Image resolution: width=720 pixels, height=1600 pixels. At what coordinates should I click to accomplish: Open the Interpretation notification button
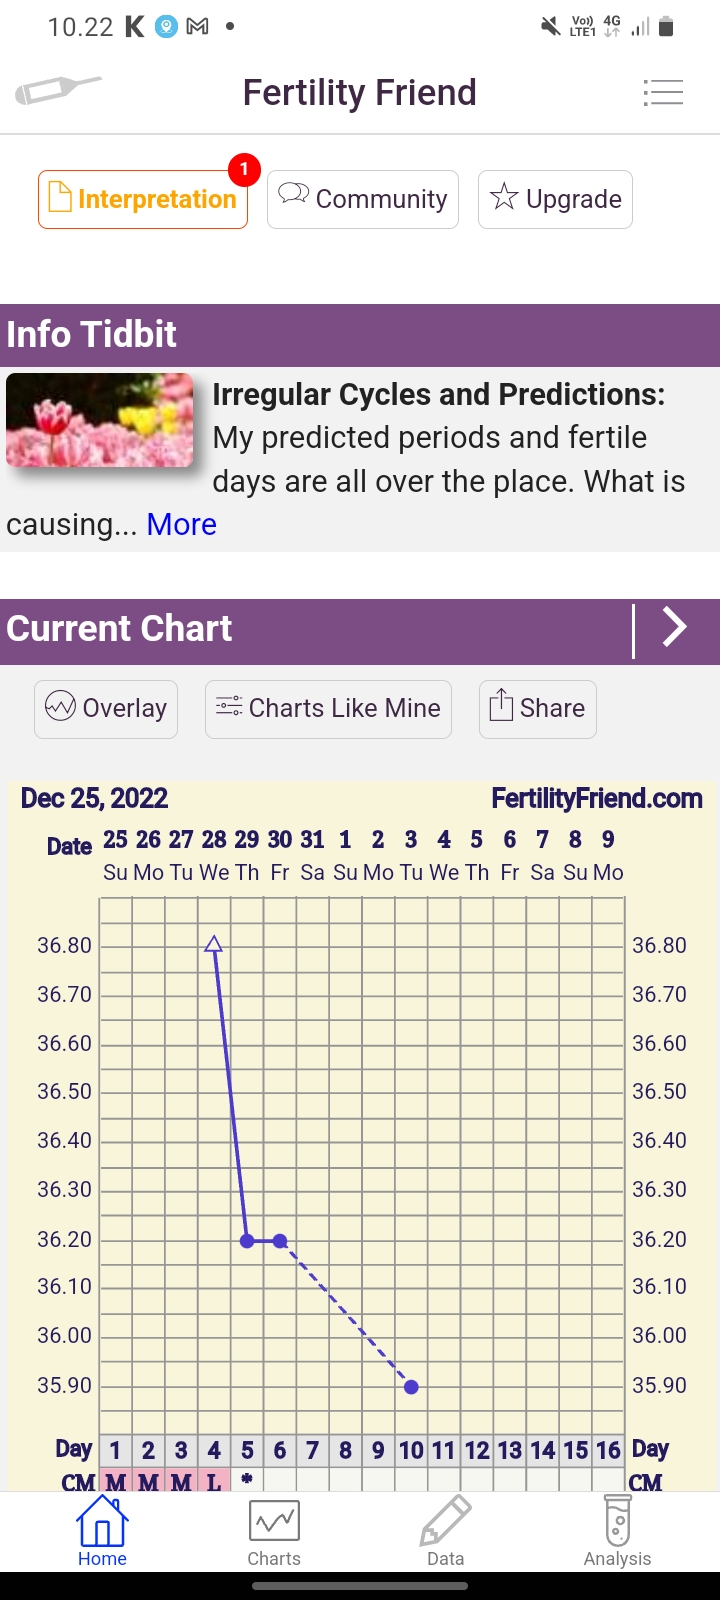[x=143, y=200]
